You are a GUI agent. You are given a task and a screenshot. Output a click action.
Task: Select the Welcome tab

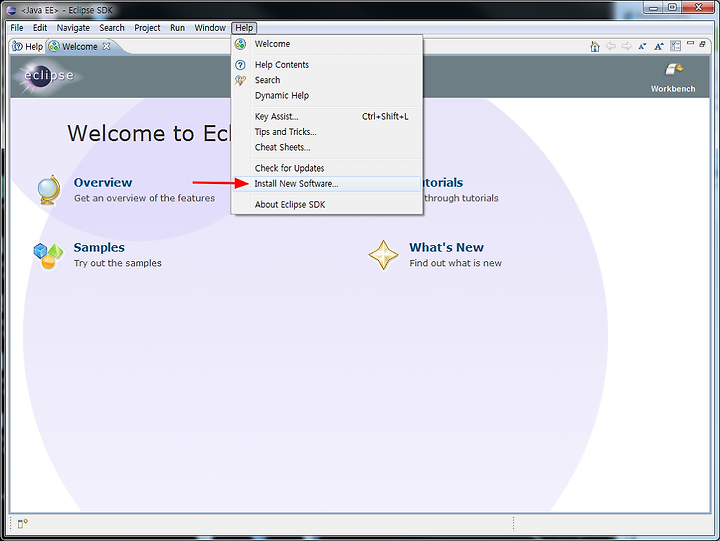pyautogui.click(x=79, y=46)
